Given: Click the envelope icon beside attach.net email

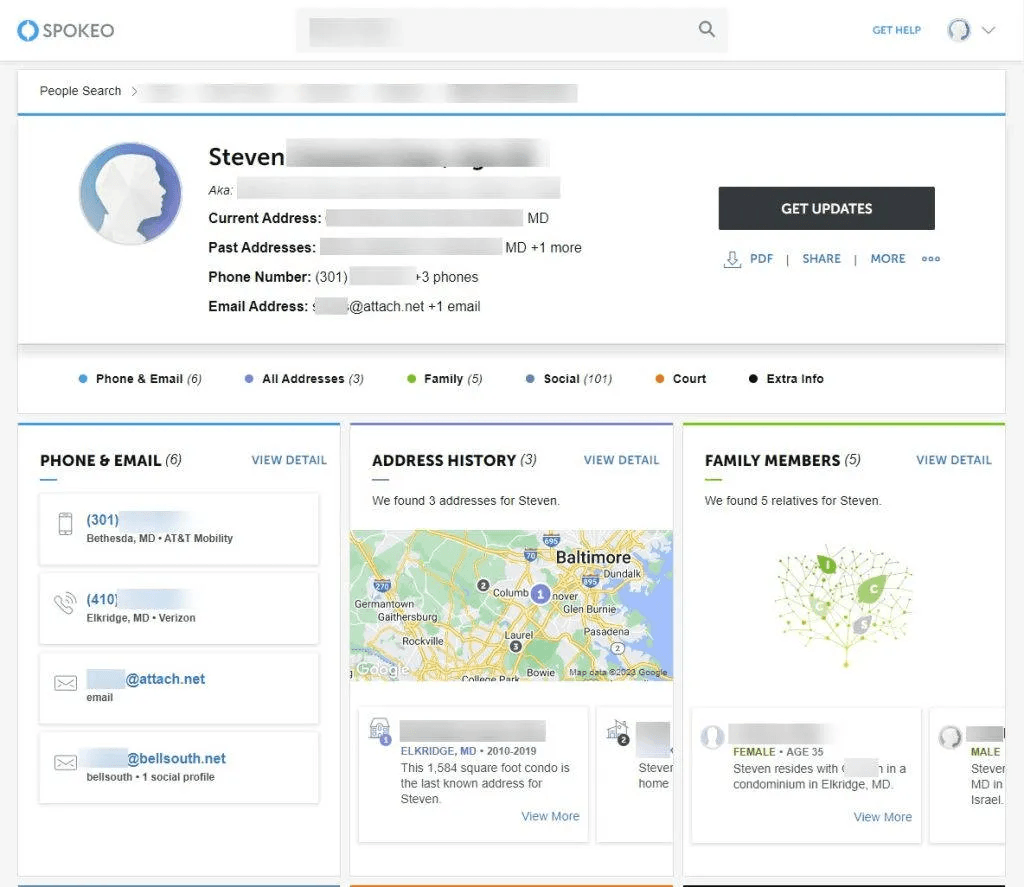Looking at the screenshot, I should pos(65,683).
